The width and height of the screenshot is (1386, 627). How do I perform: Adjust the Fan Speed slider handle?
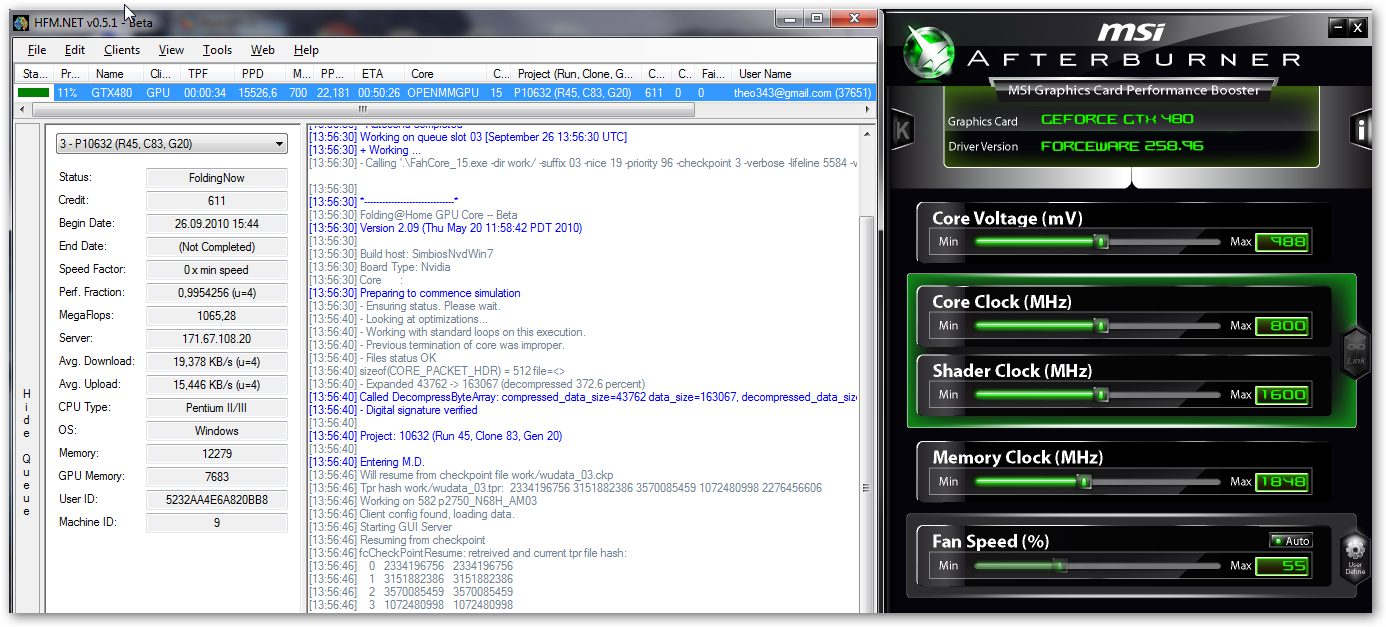1059,565
